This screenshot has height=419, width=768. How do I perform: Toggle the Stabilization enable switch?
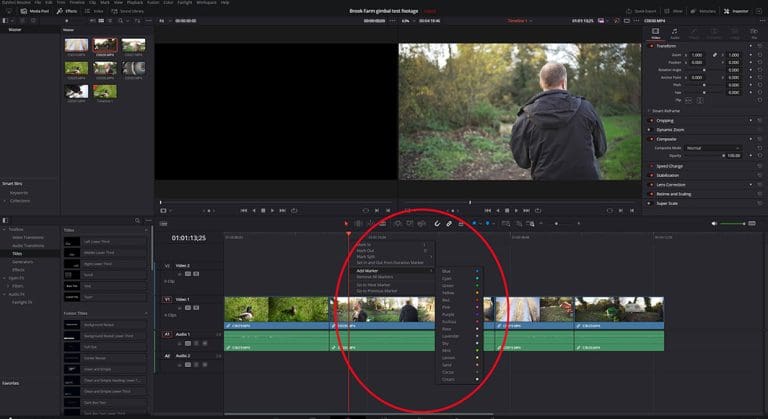pyautogui.click(x=651, y=175)
